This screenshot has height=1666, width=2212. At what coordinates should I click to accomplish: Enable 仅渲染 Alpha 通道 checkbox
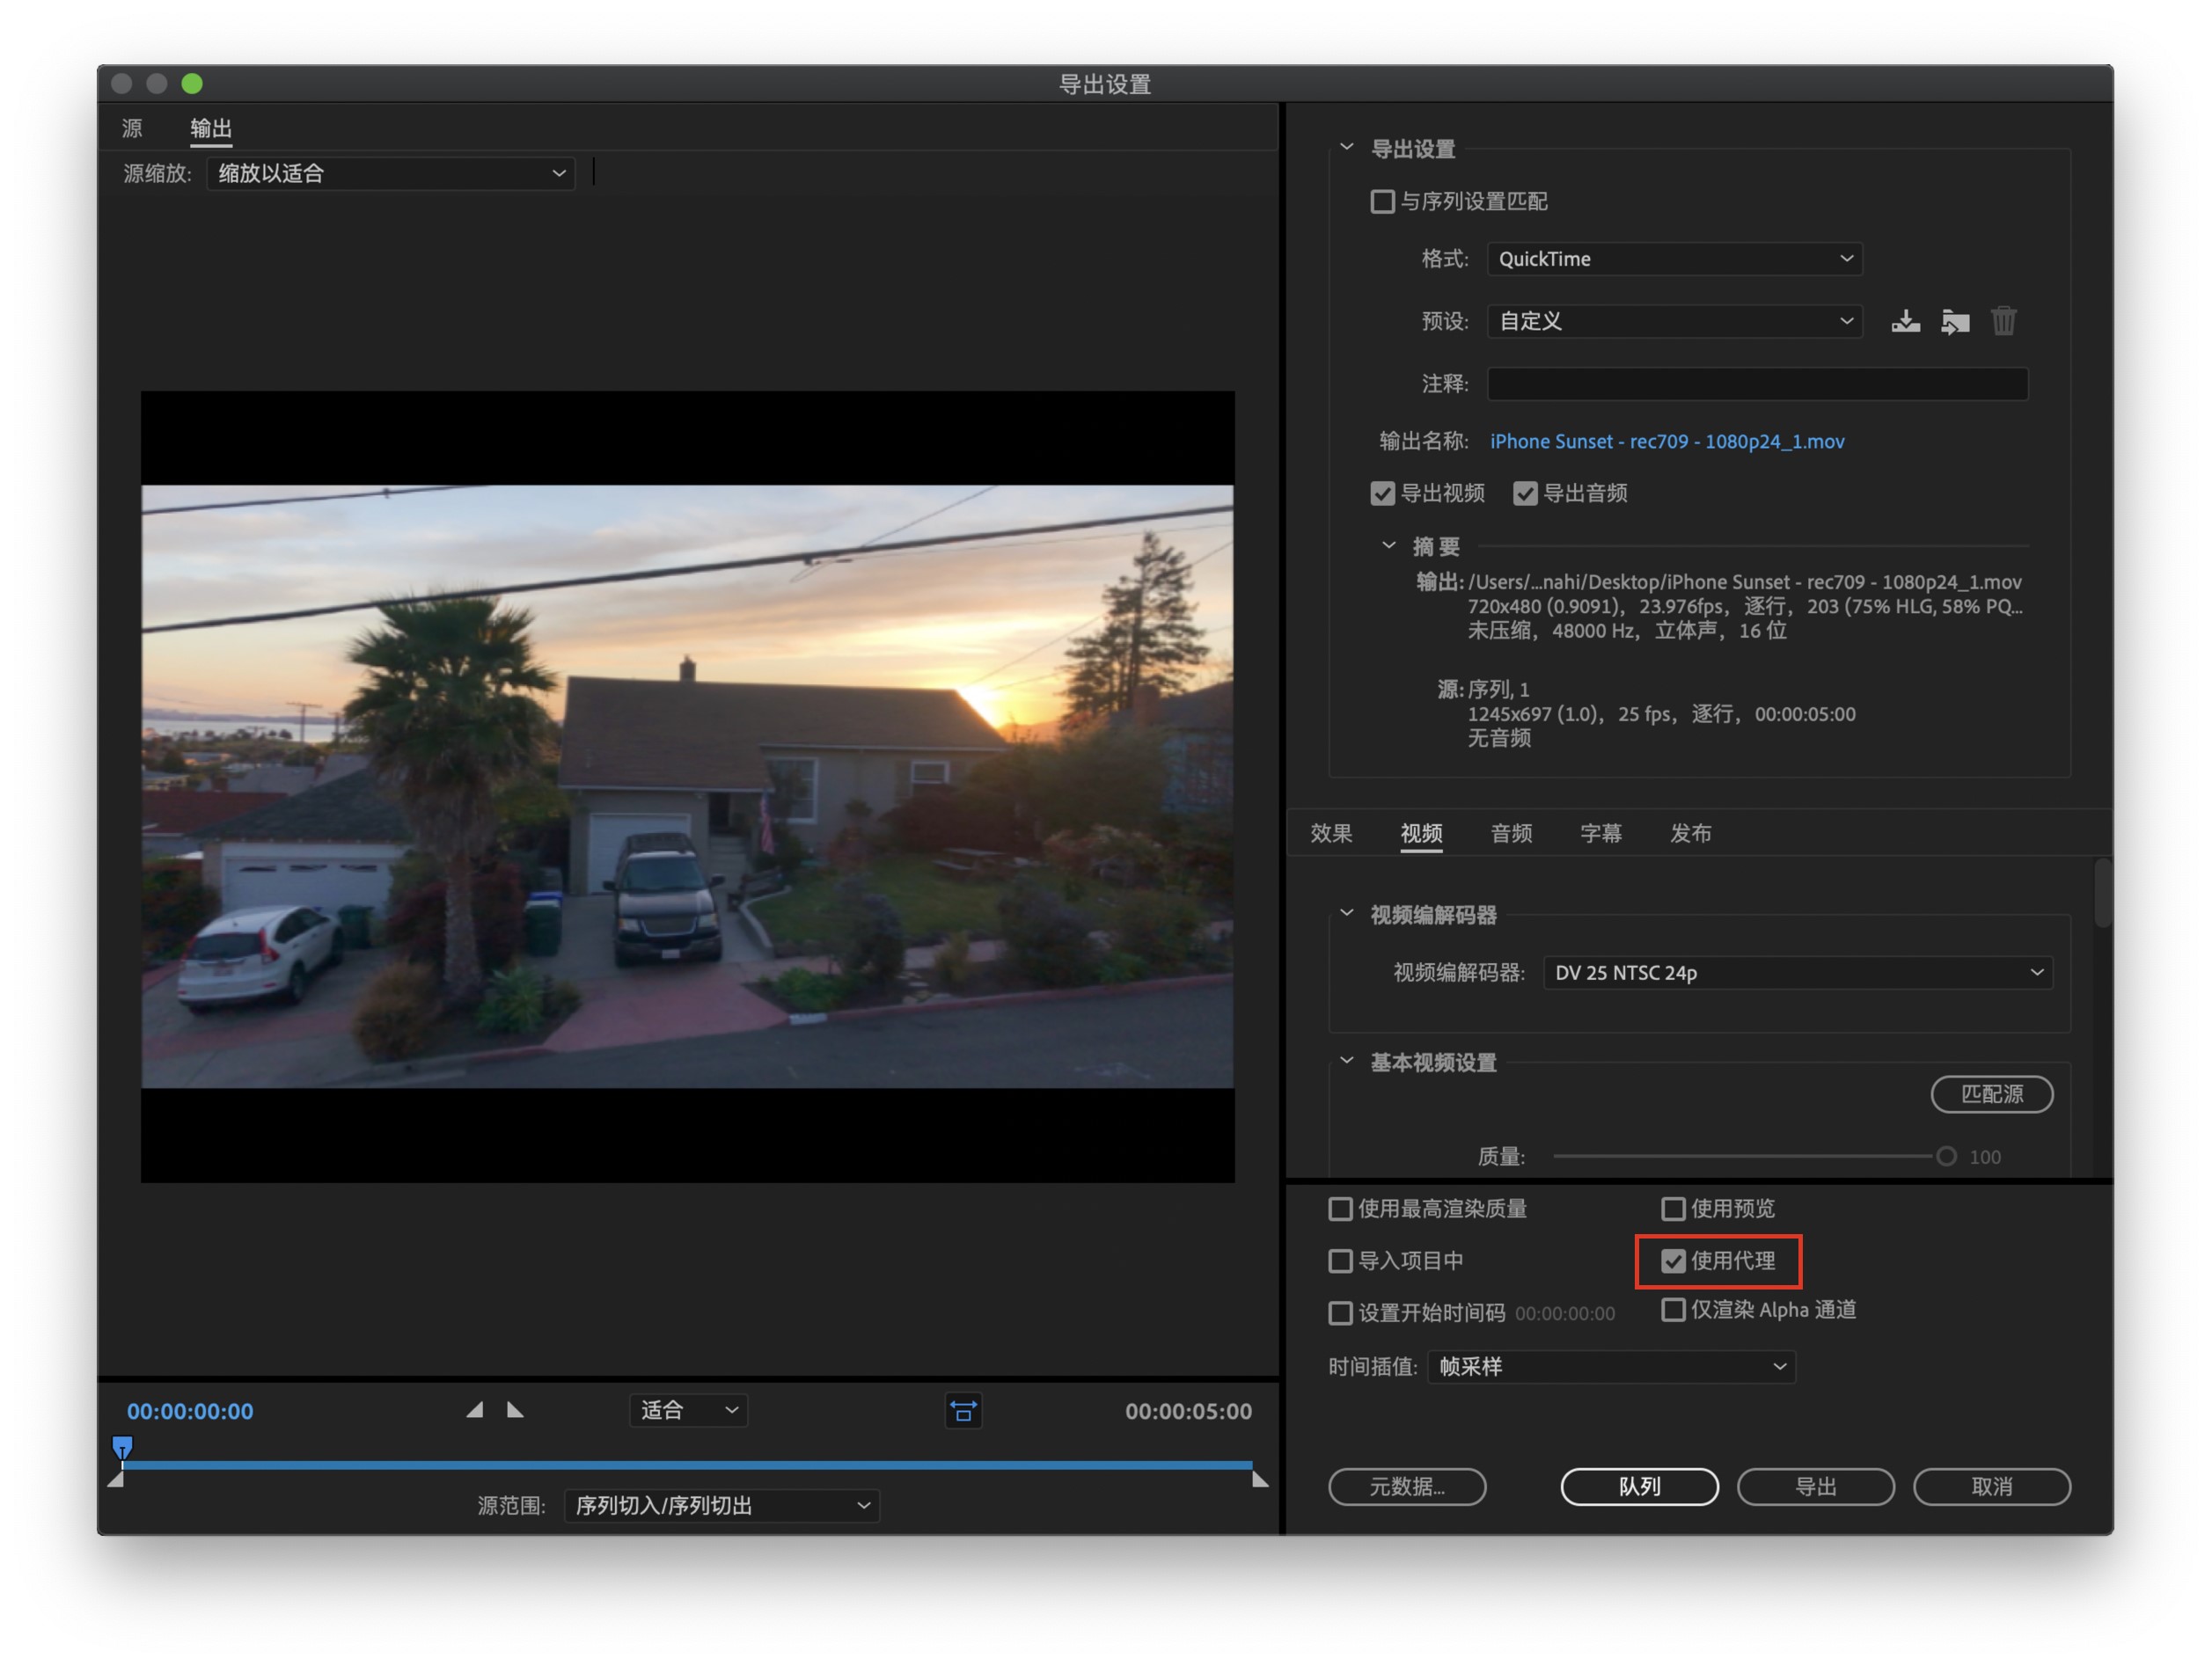[x=1673, y=1310]
